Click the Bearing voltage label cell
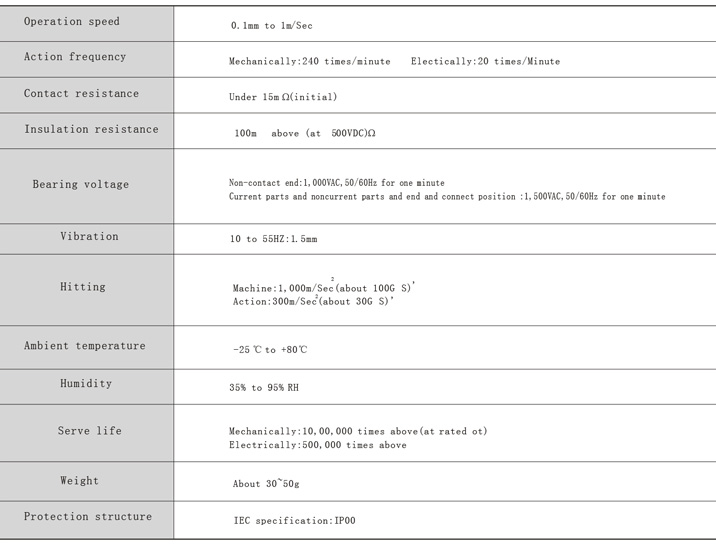The width and height of the screenshot is (716, 547). pyautogui.click(x=80, y=184)
